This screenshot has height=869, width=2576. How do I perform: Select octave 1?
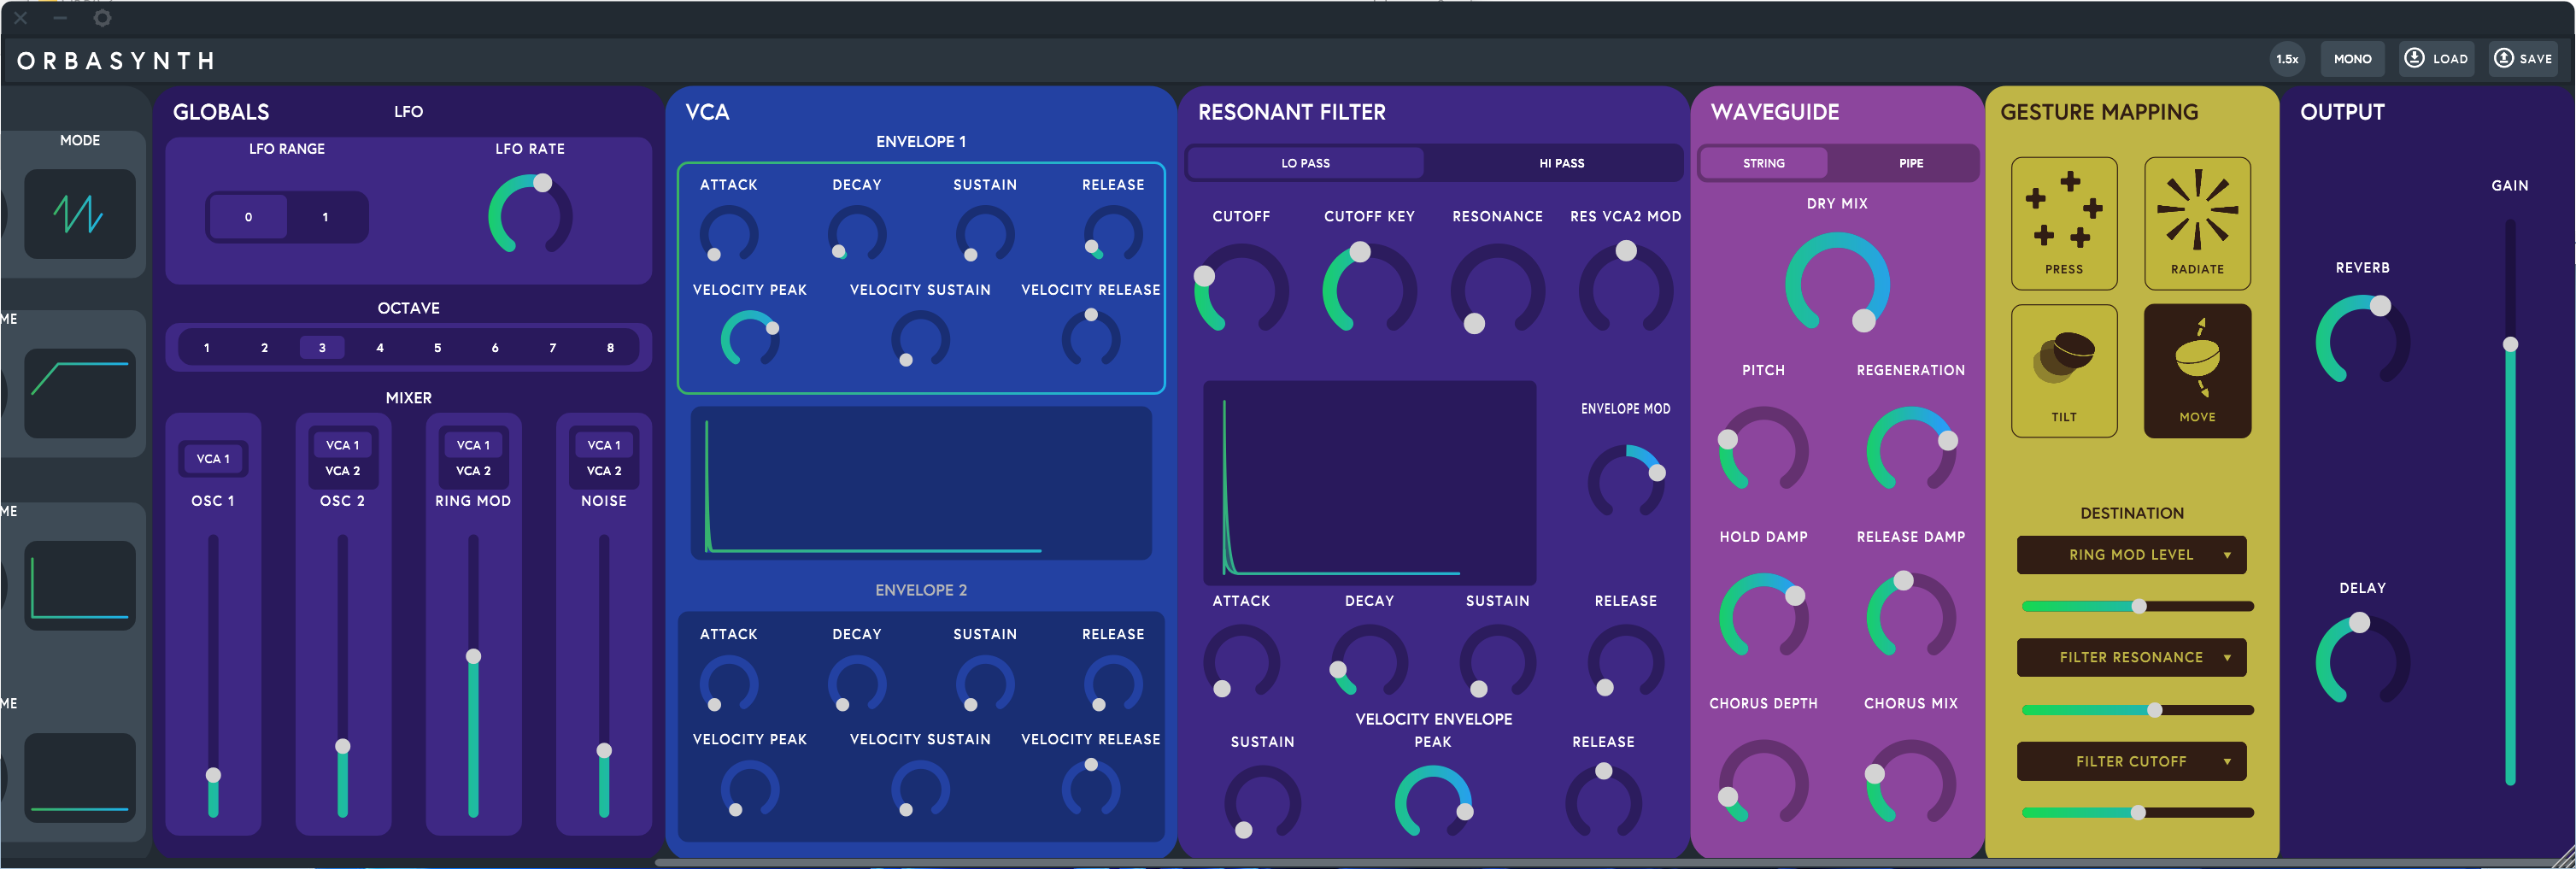coord(207,348)
